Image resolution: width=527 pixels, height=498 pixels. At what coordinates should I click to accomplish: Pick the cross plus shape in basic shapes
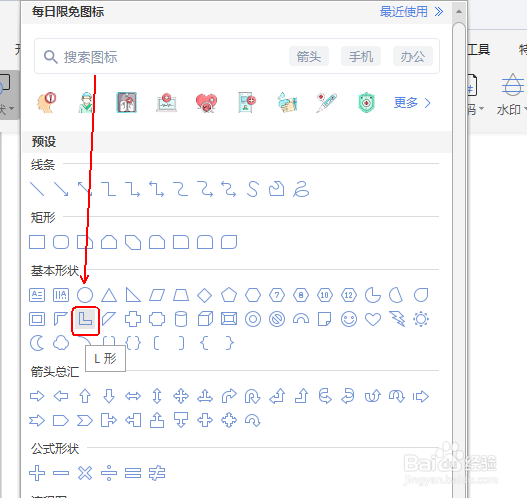point(133,319)
